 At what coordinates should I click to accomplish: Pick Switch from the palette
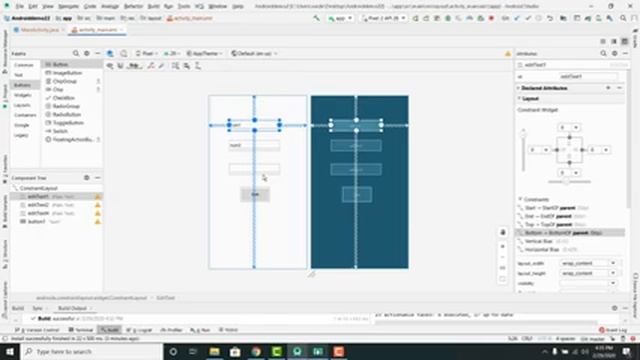pos(60,131)
